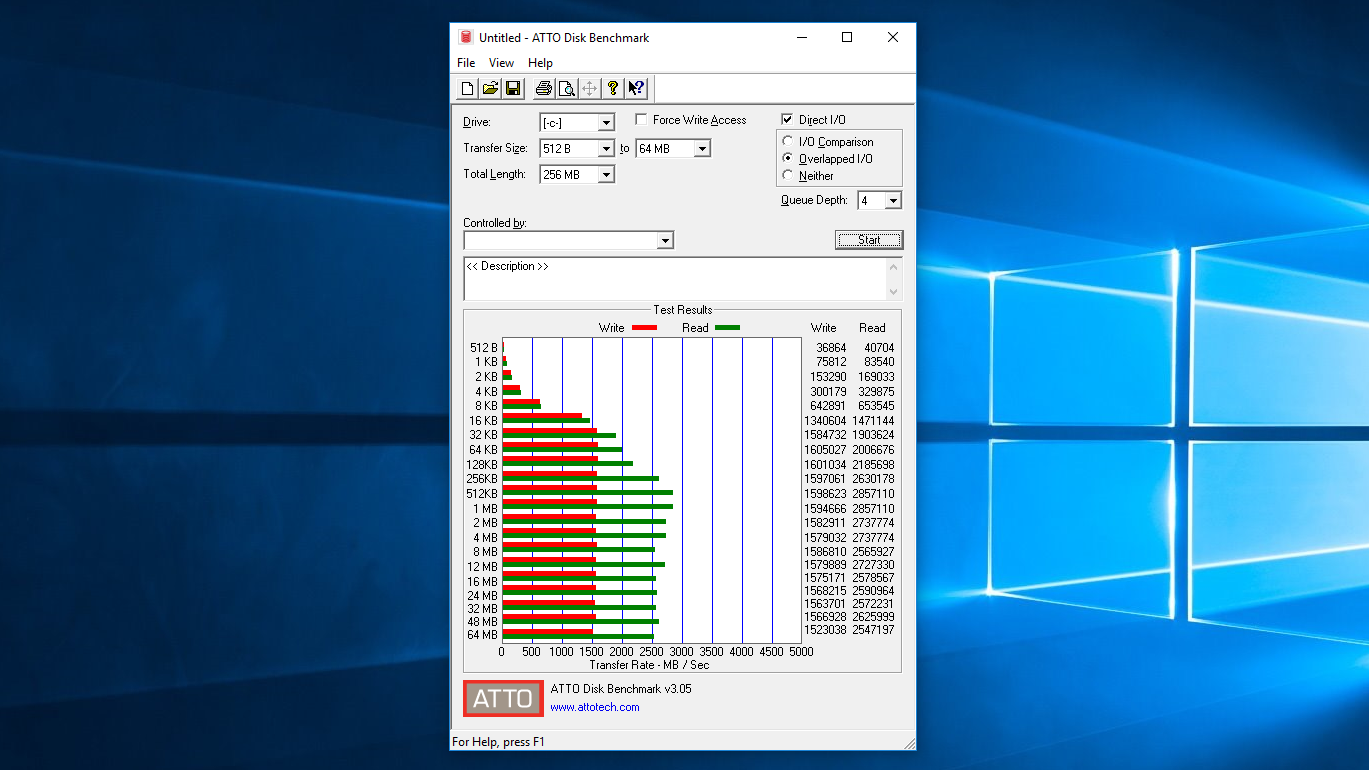Viewport: 1369px width, 770px height.
Task: Click the Open file toolbar icon
Action: pyautogui.click(x=490, y=88)
